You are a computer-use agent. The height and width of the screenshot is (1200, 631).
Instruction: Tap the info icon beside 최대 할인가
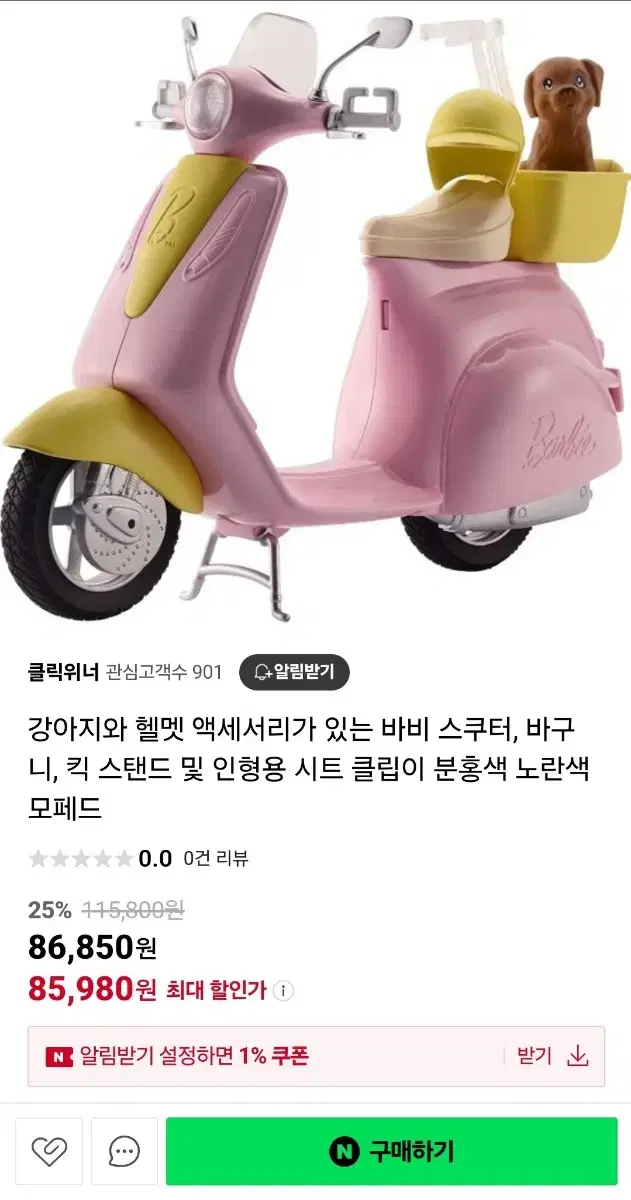click(x=283, y=991)
